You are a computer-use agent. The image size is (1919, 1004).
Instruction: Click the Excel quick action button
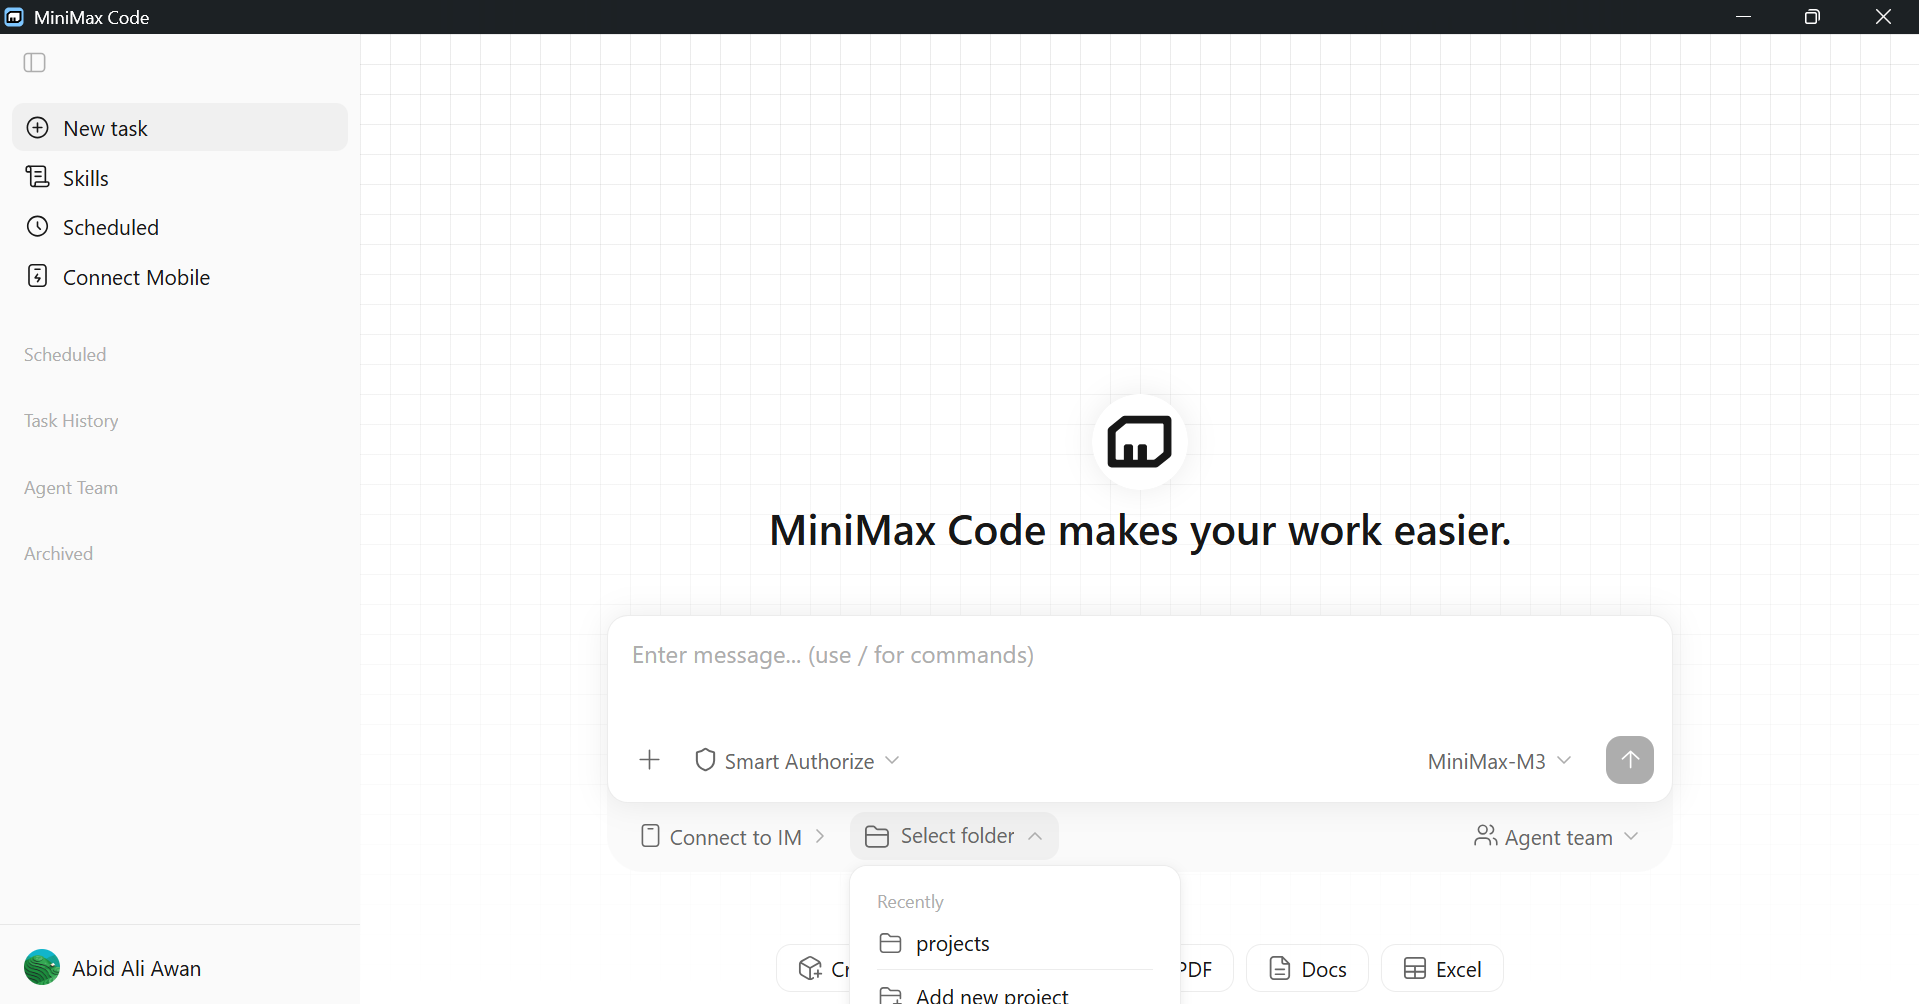tap(1442, 968)
